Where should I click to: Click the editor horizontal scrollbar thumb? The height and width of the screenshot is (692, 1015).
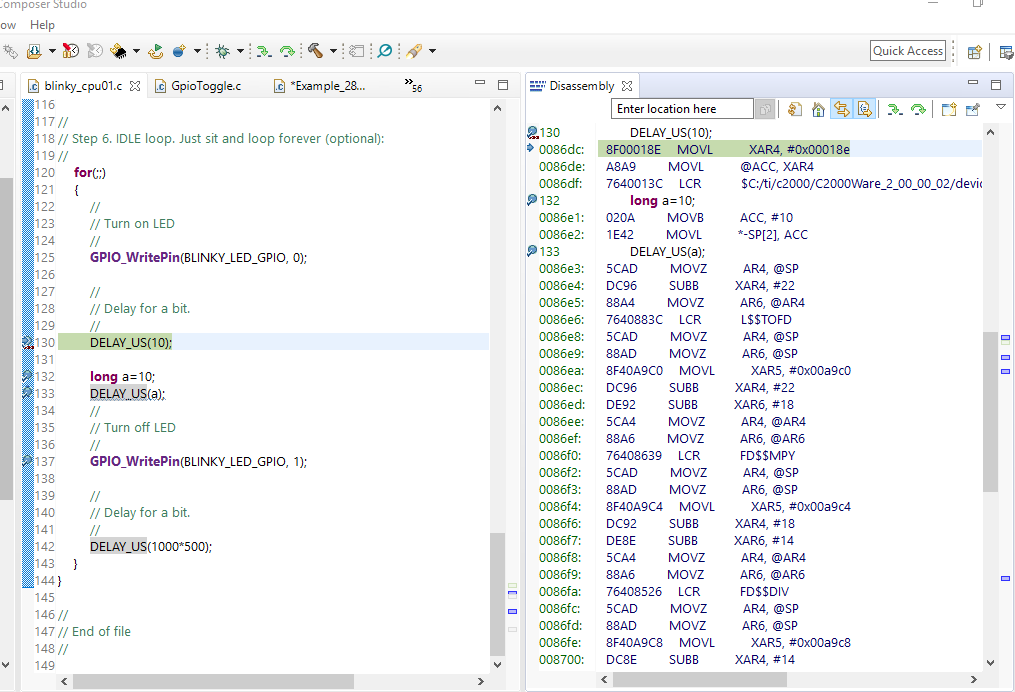click(x=215, y=681)
